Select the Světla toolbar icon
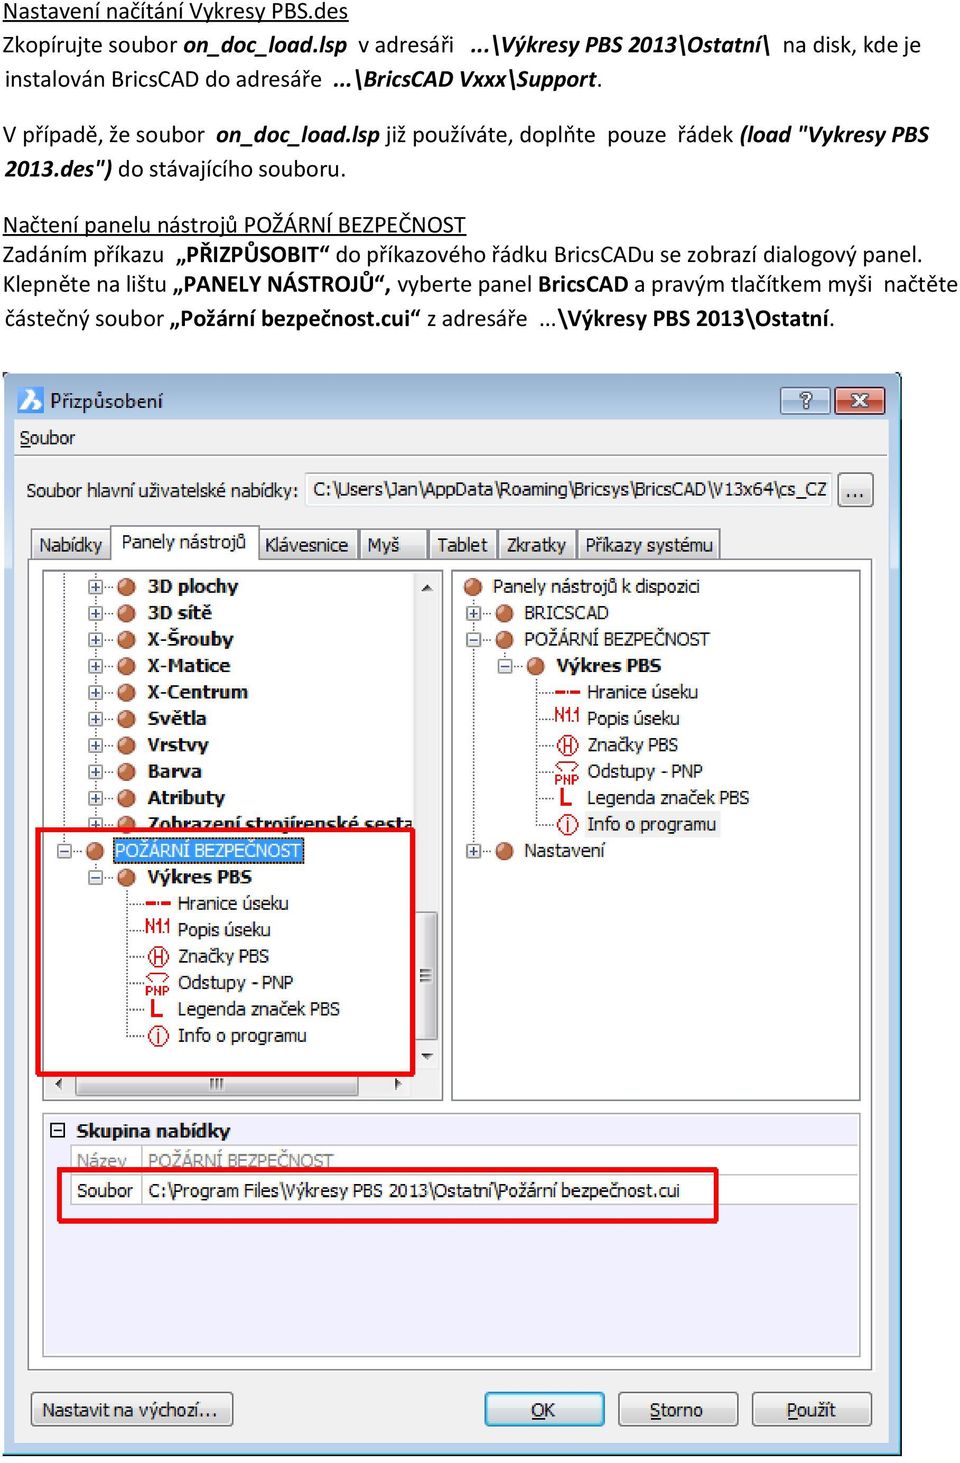This screenshot has height=1463, width=960. pyautogui.click(x=127, y=719)
